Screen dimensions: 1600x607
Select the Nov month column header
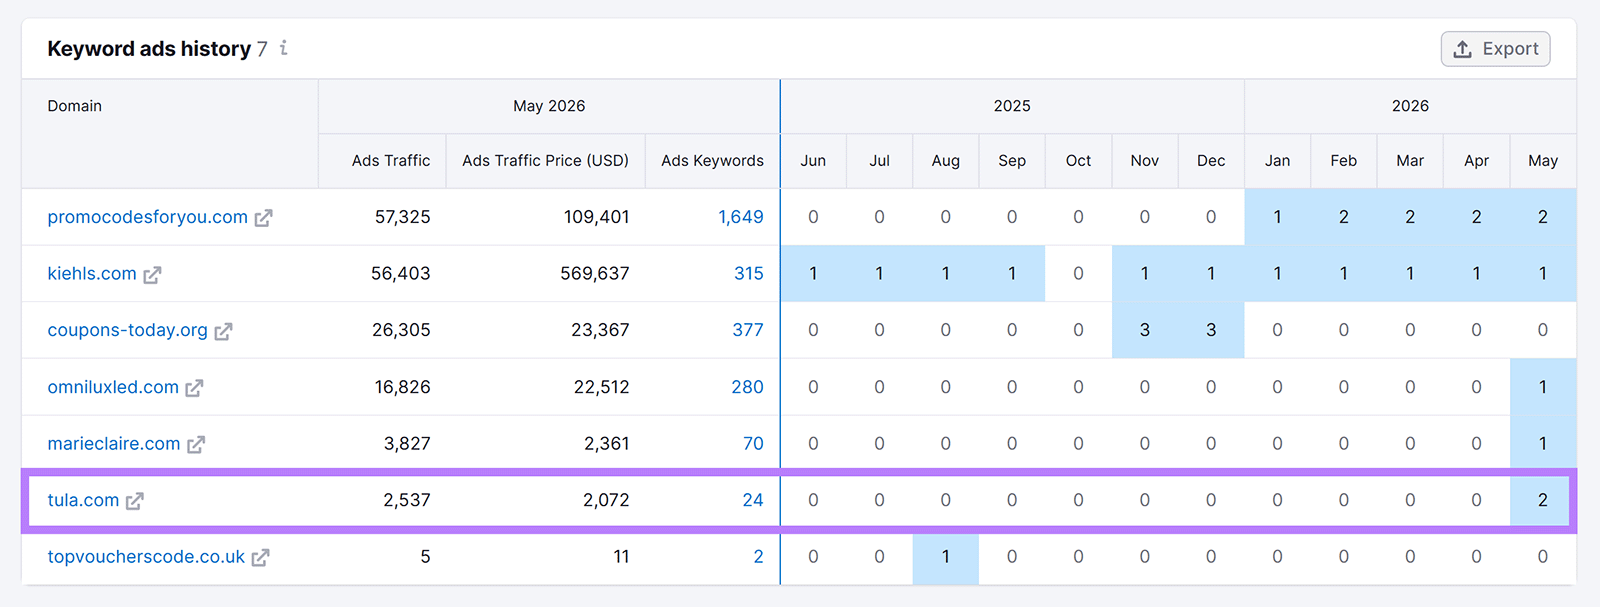click(x=1144, y=160)
